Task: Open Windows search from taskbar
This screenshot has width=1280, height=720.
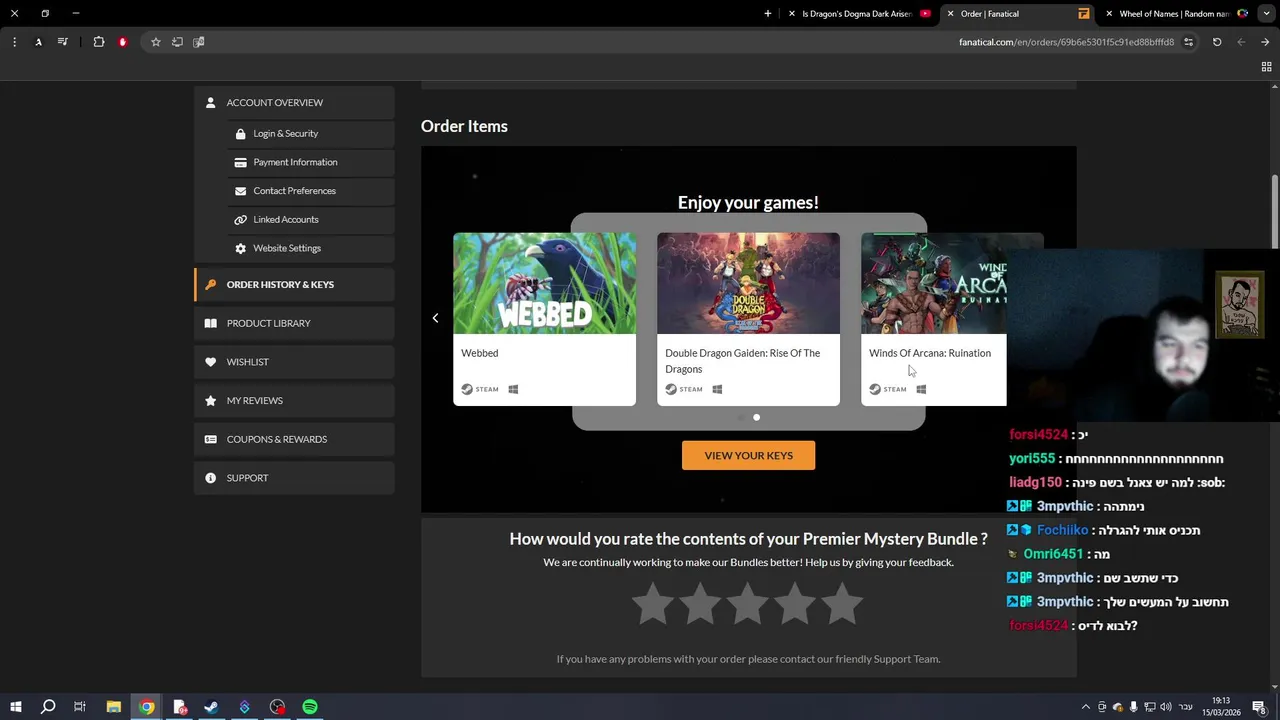Action: pyautogui.click(x=48, y=707)
